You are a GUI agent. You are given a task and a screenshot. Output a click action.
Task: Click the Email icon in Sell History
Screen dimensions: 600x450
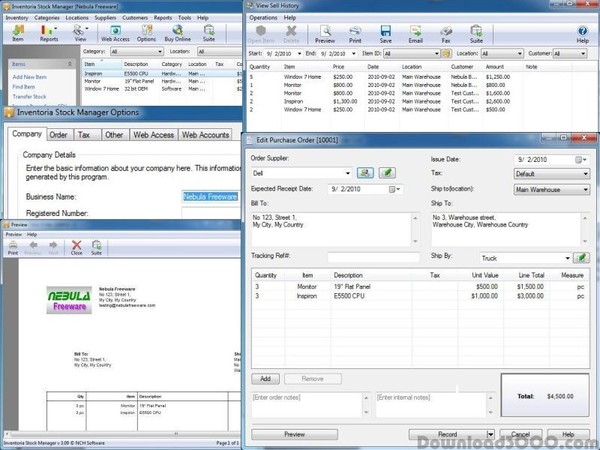[415, 34]
